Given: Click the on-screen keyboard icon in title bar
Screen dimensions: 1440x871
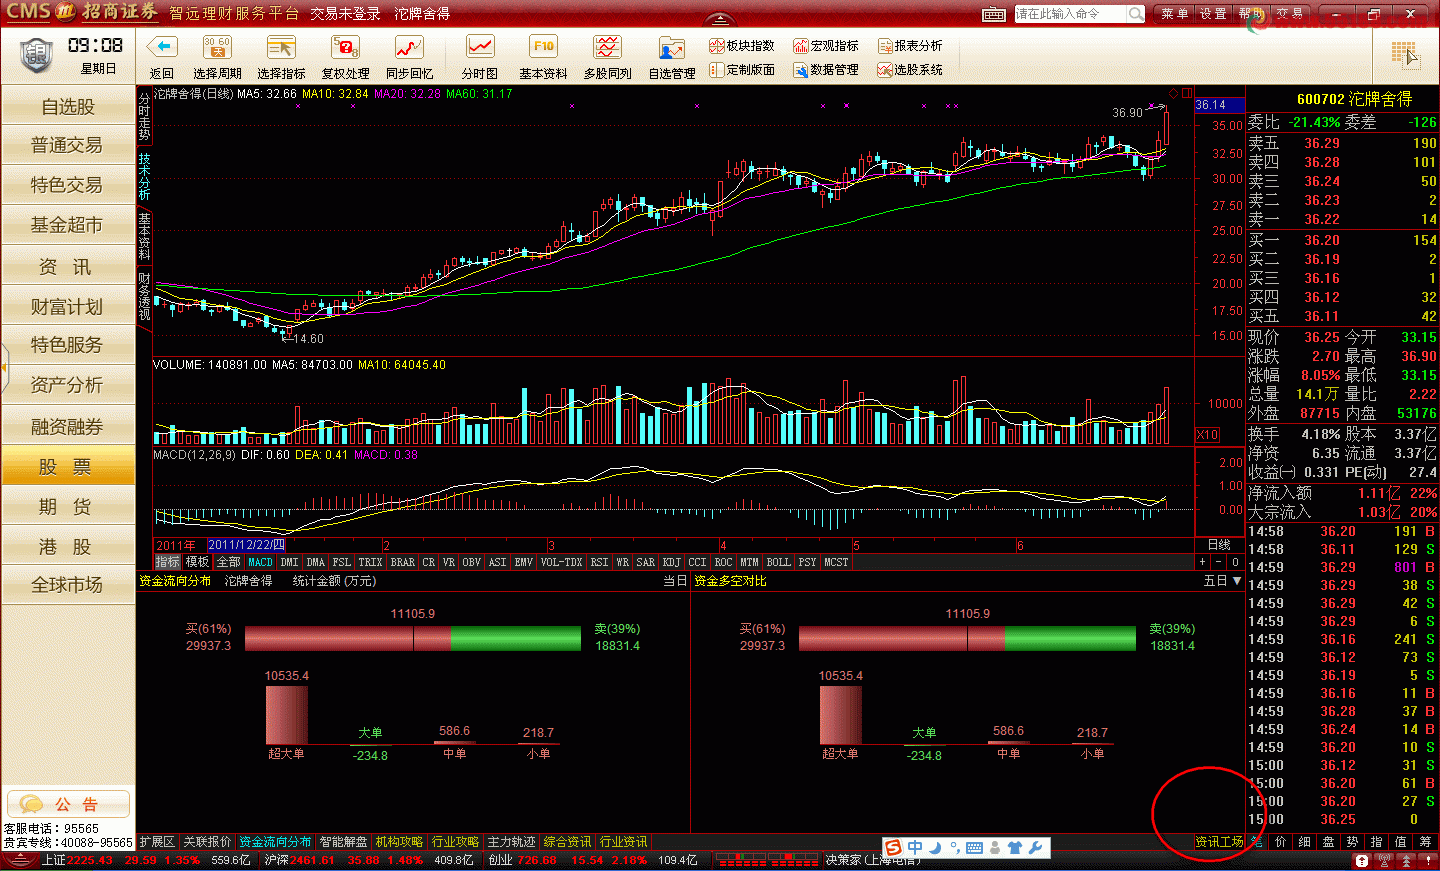Looking at the screenshot, I should [x=994, y=14].
